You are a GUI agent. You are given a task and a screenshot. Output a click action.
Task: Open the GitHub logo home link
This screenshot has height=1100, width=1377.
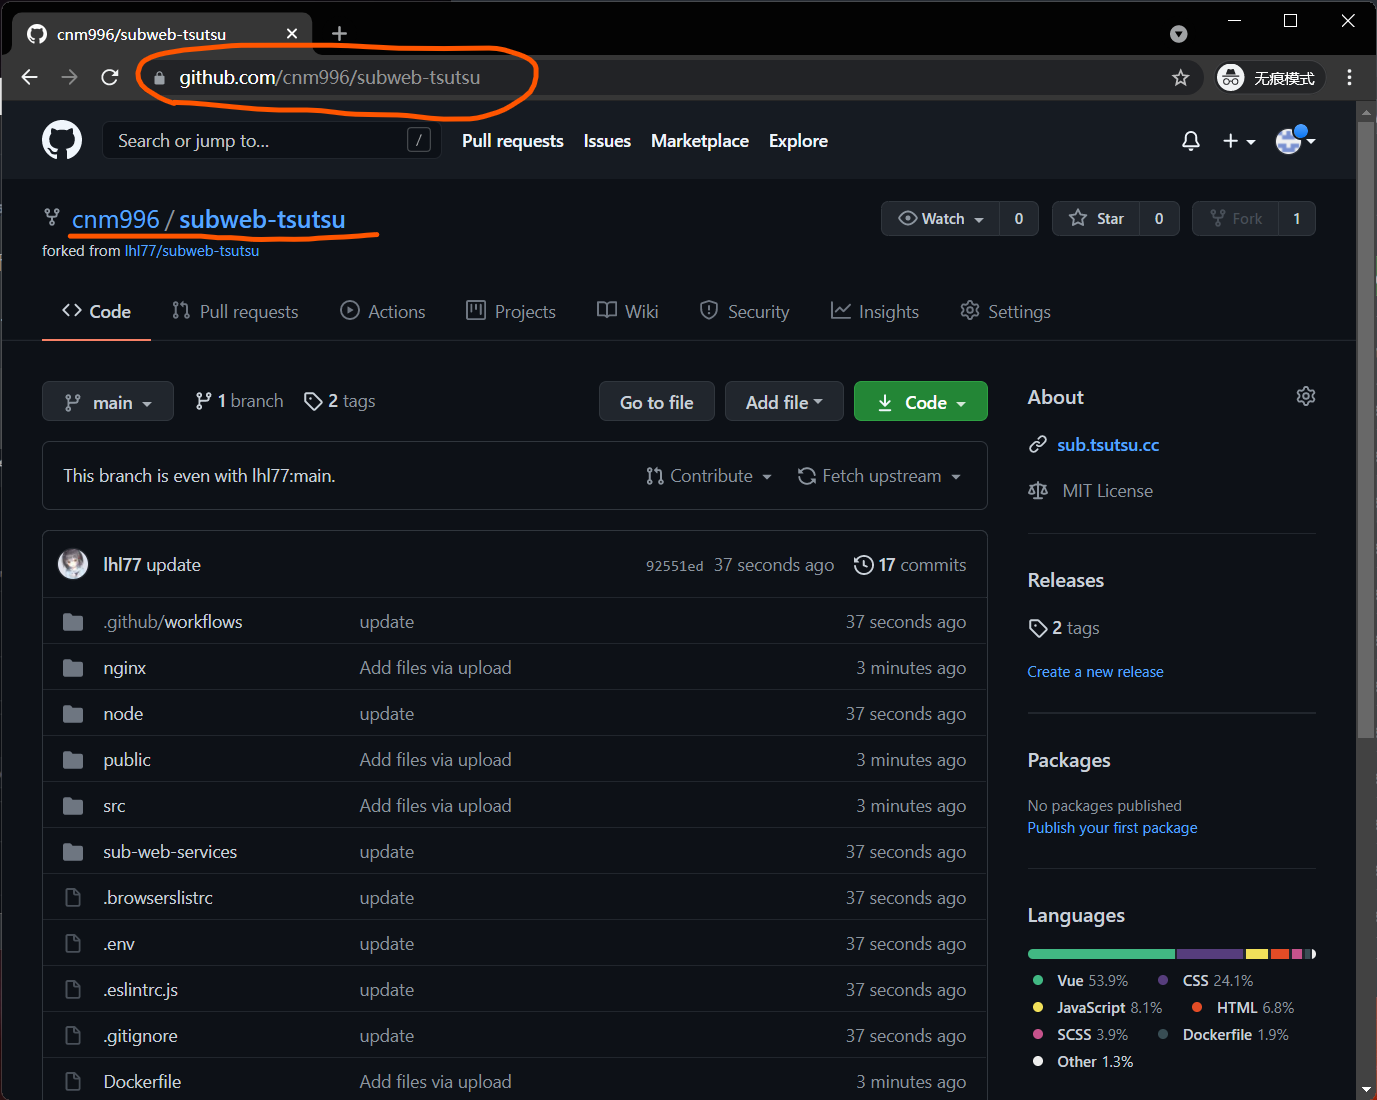(62, 141)
